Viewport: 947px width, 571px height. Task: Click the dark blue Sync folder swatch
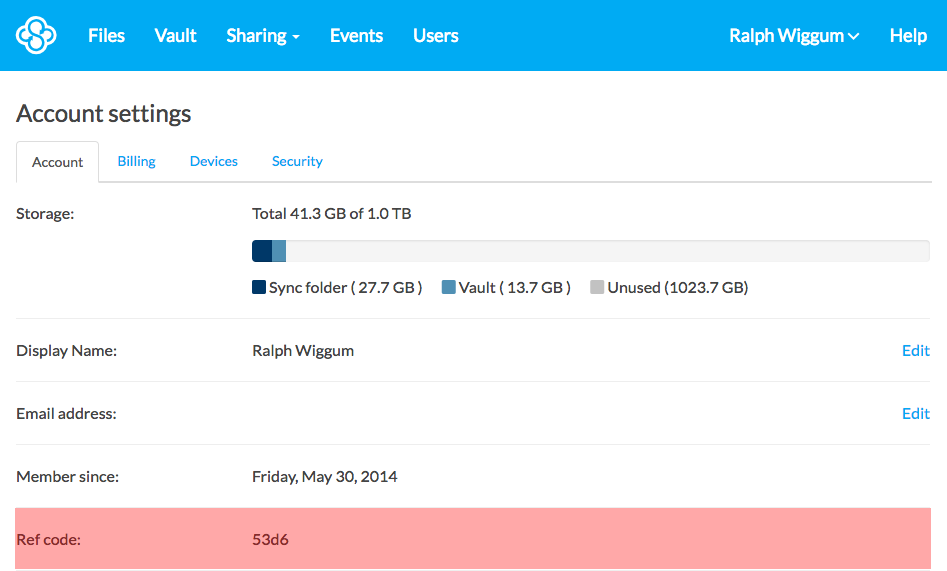(259, 288)
